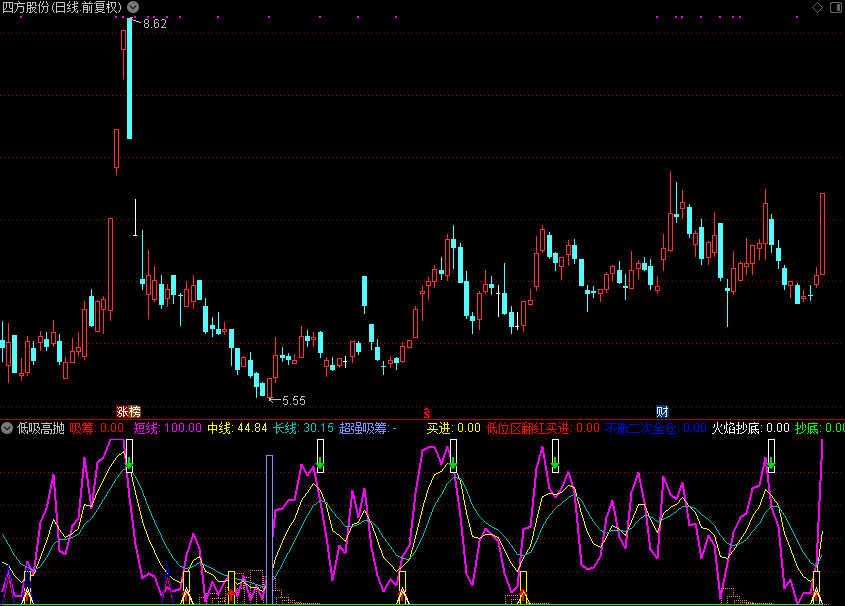This screenshot has height=606, width=845.
Task: Open the blue 财 financial marker
Action: pos(662,412)
